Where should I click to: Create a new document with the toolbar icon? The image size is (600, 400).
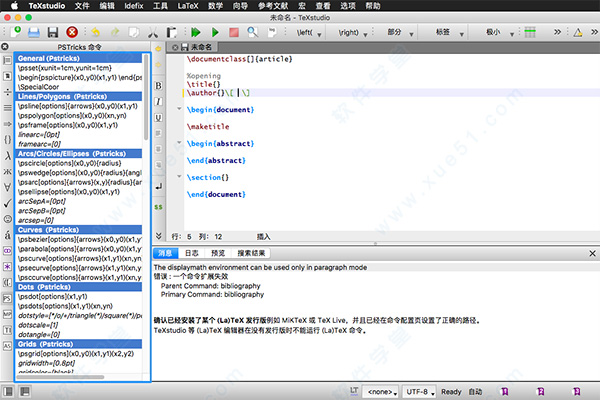pyautogui.click(x=16, y=32)
